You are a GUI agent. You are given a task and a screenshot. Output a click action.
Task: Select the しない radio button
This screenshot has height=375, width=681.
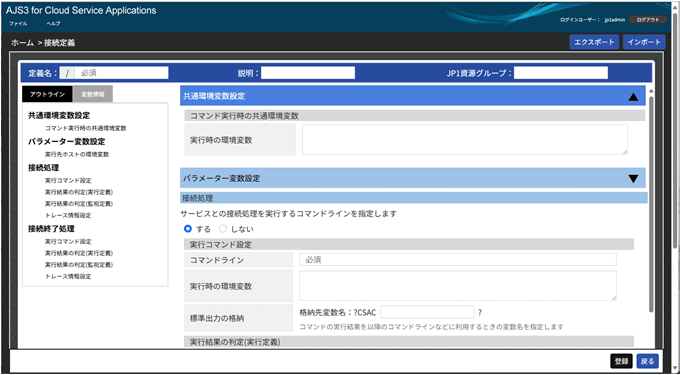tap(223, 229)
